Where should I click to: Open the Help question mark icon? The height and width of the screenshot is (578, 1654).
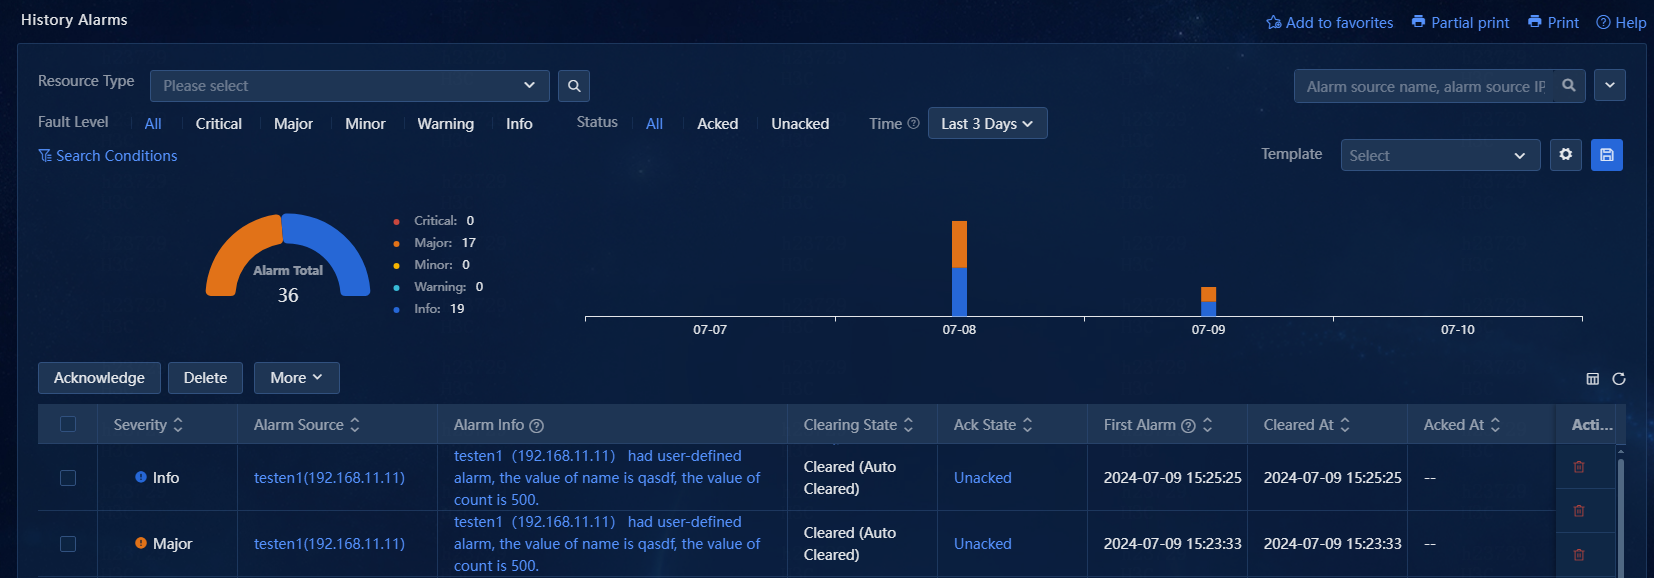pos(1603,22)
